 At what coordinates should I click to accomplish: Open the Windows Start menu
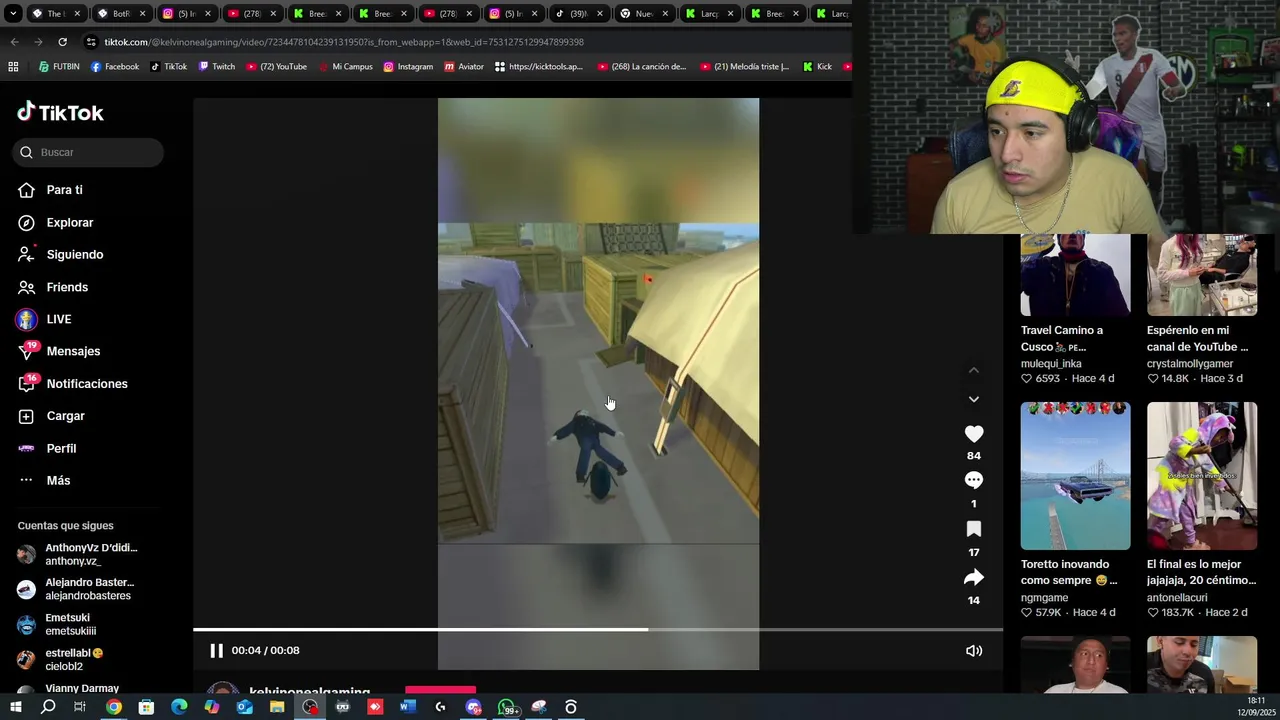[x=15, y=707]
